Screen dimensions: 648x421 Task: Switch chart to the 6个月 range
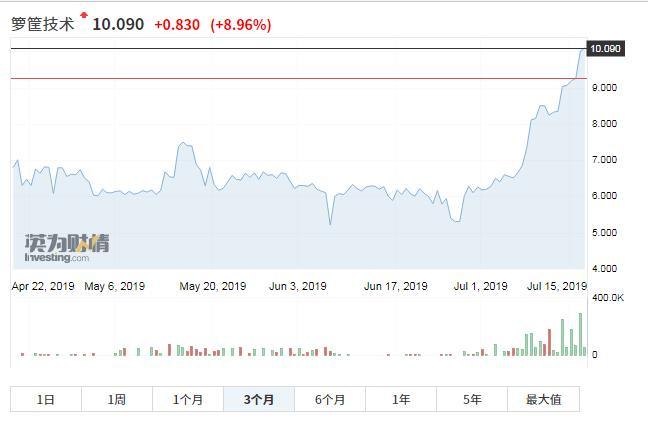pyautogui.click(x=330, y=399)
